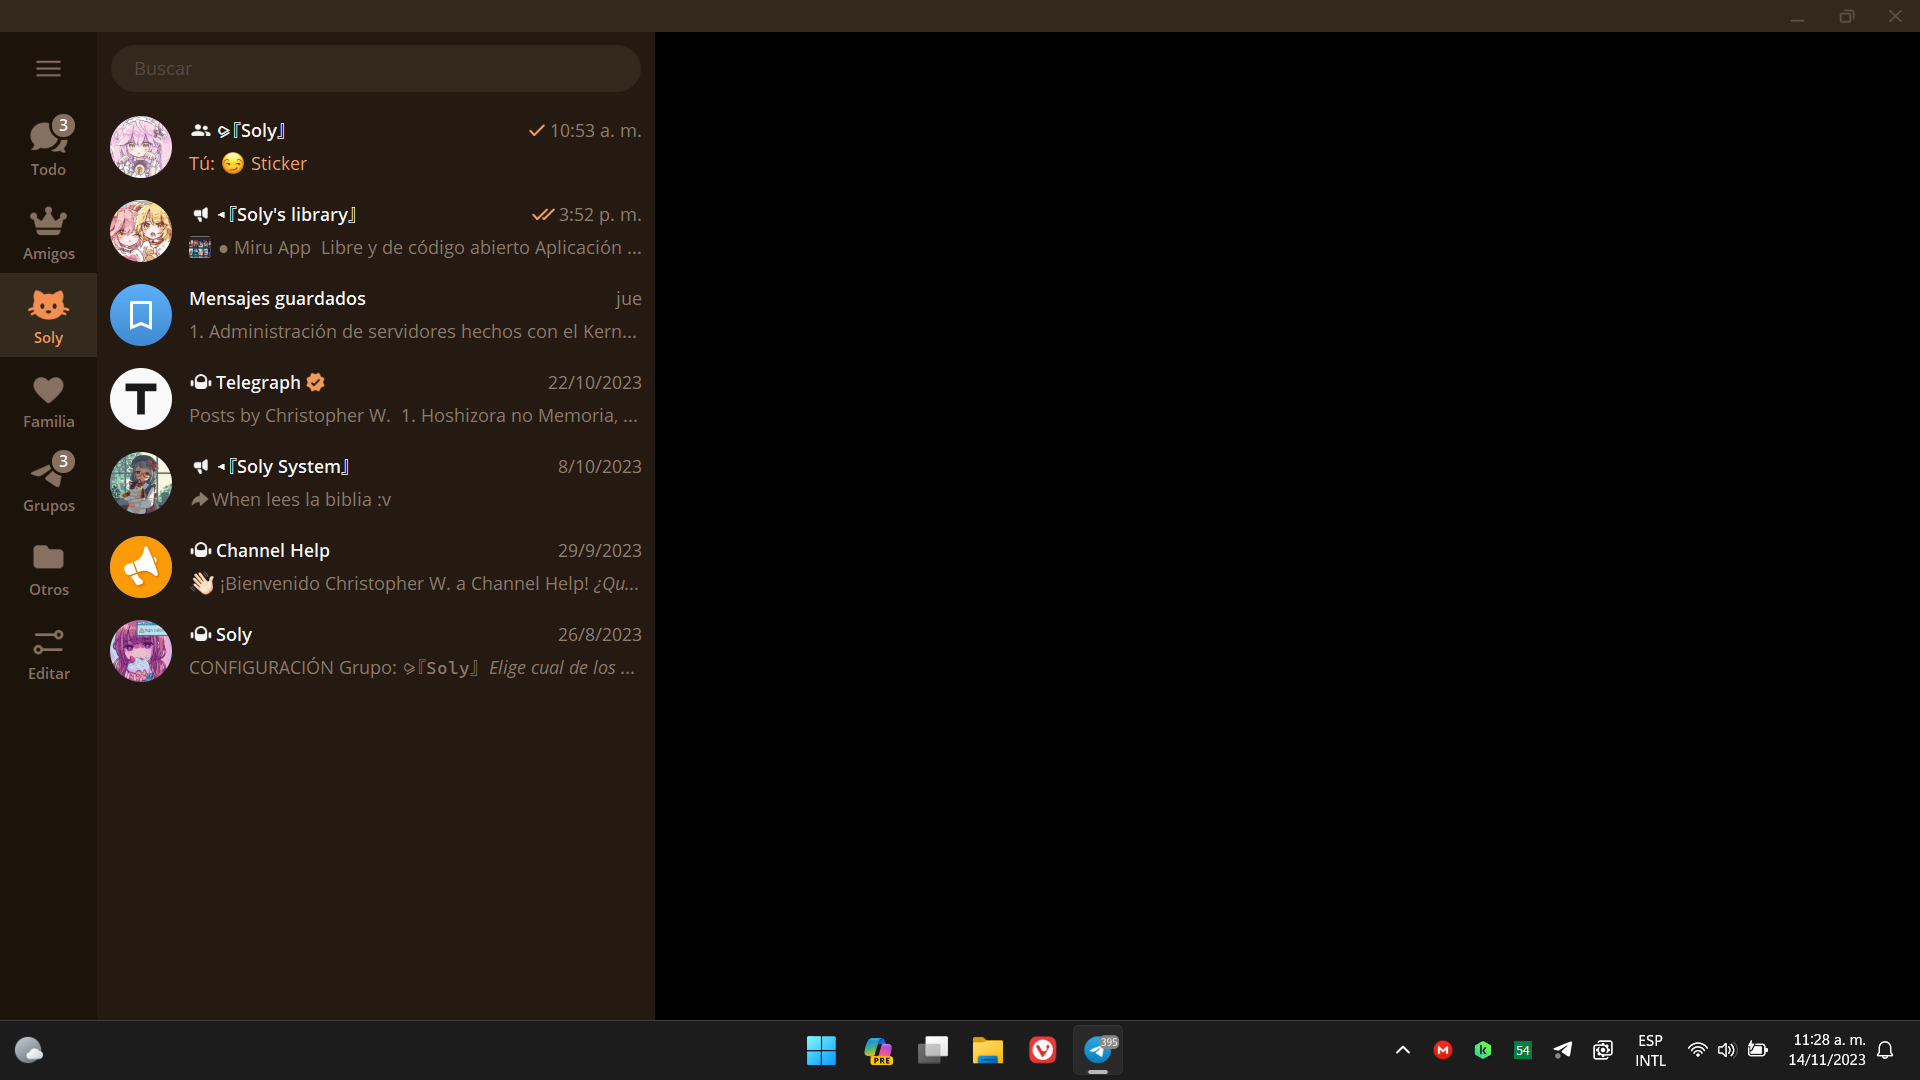Launch Vivaldi from the taskbar
1920x1080 pixels.
click(1042, 1050)
